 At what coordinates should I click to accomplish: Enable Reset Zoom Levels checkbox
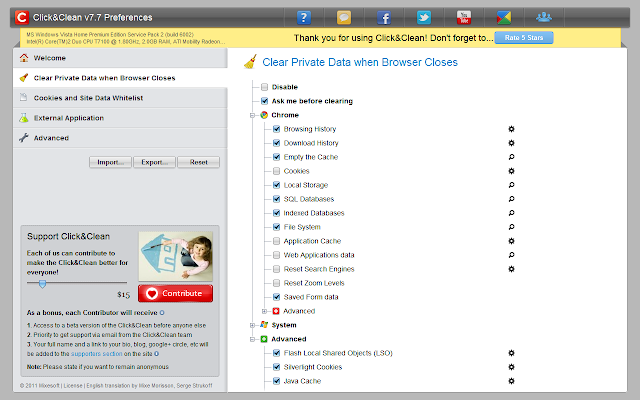point(276,283)
